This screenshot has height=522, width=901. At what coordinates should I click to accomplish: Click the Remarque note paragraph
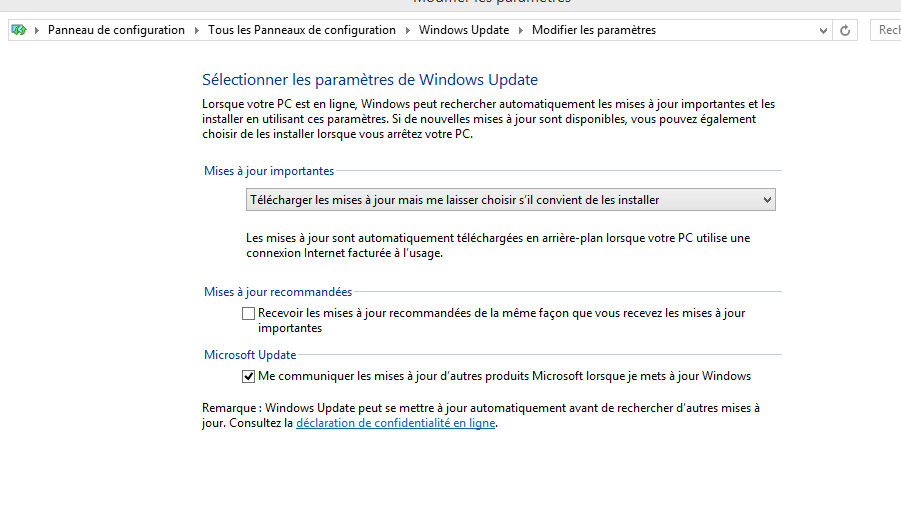pyautogui.click(x=481, y=416)
